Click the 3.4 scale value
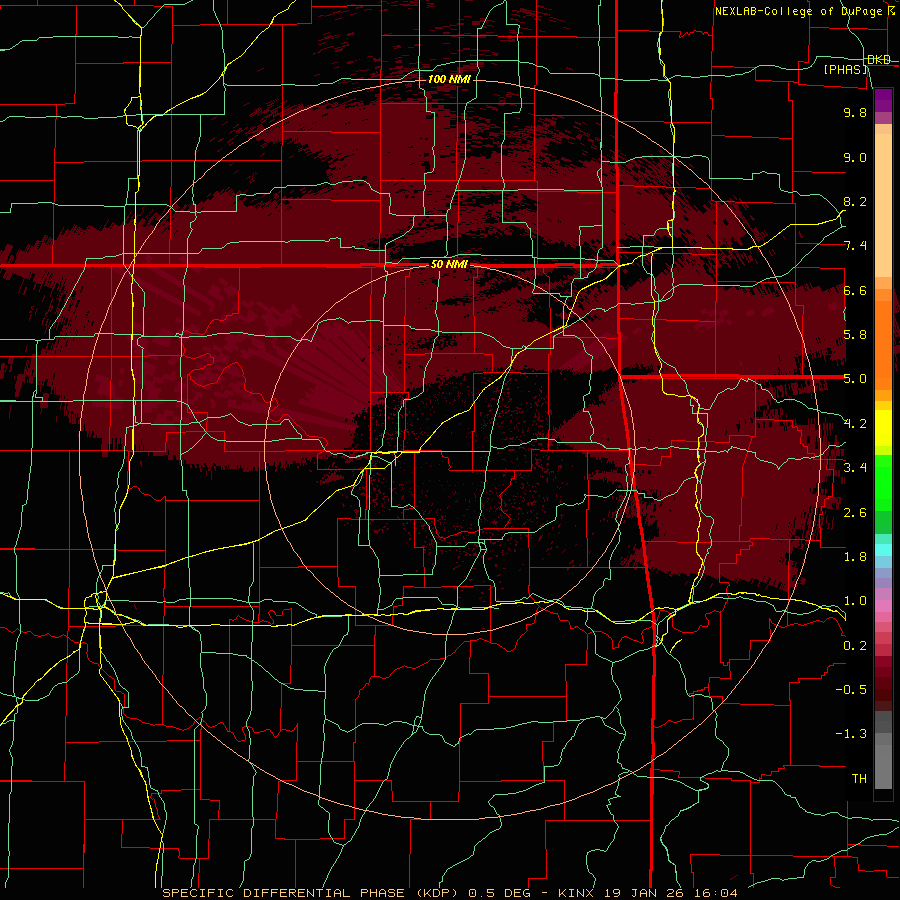The image size is (900, 900). tap(855, 468)
